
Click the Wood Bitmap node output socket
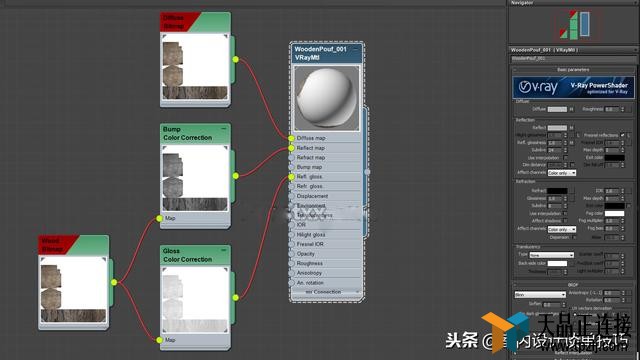pos(114,282)
